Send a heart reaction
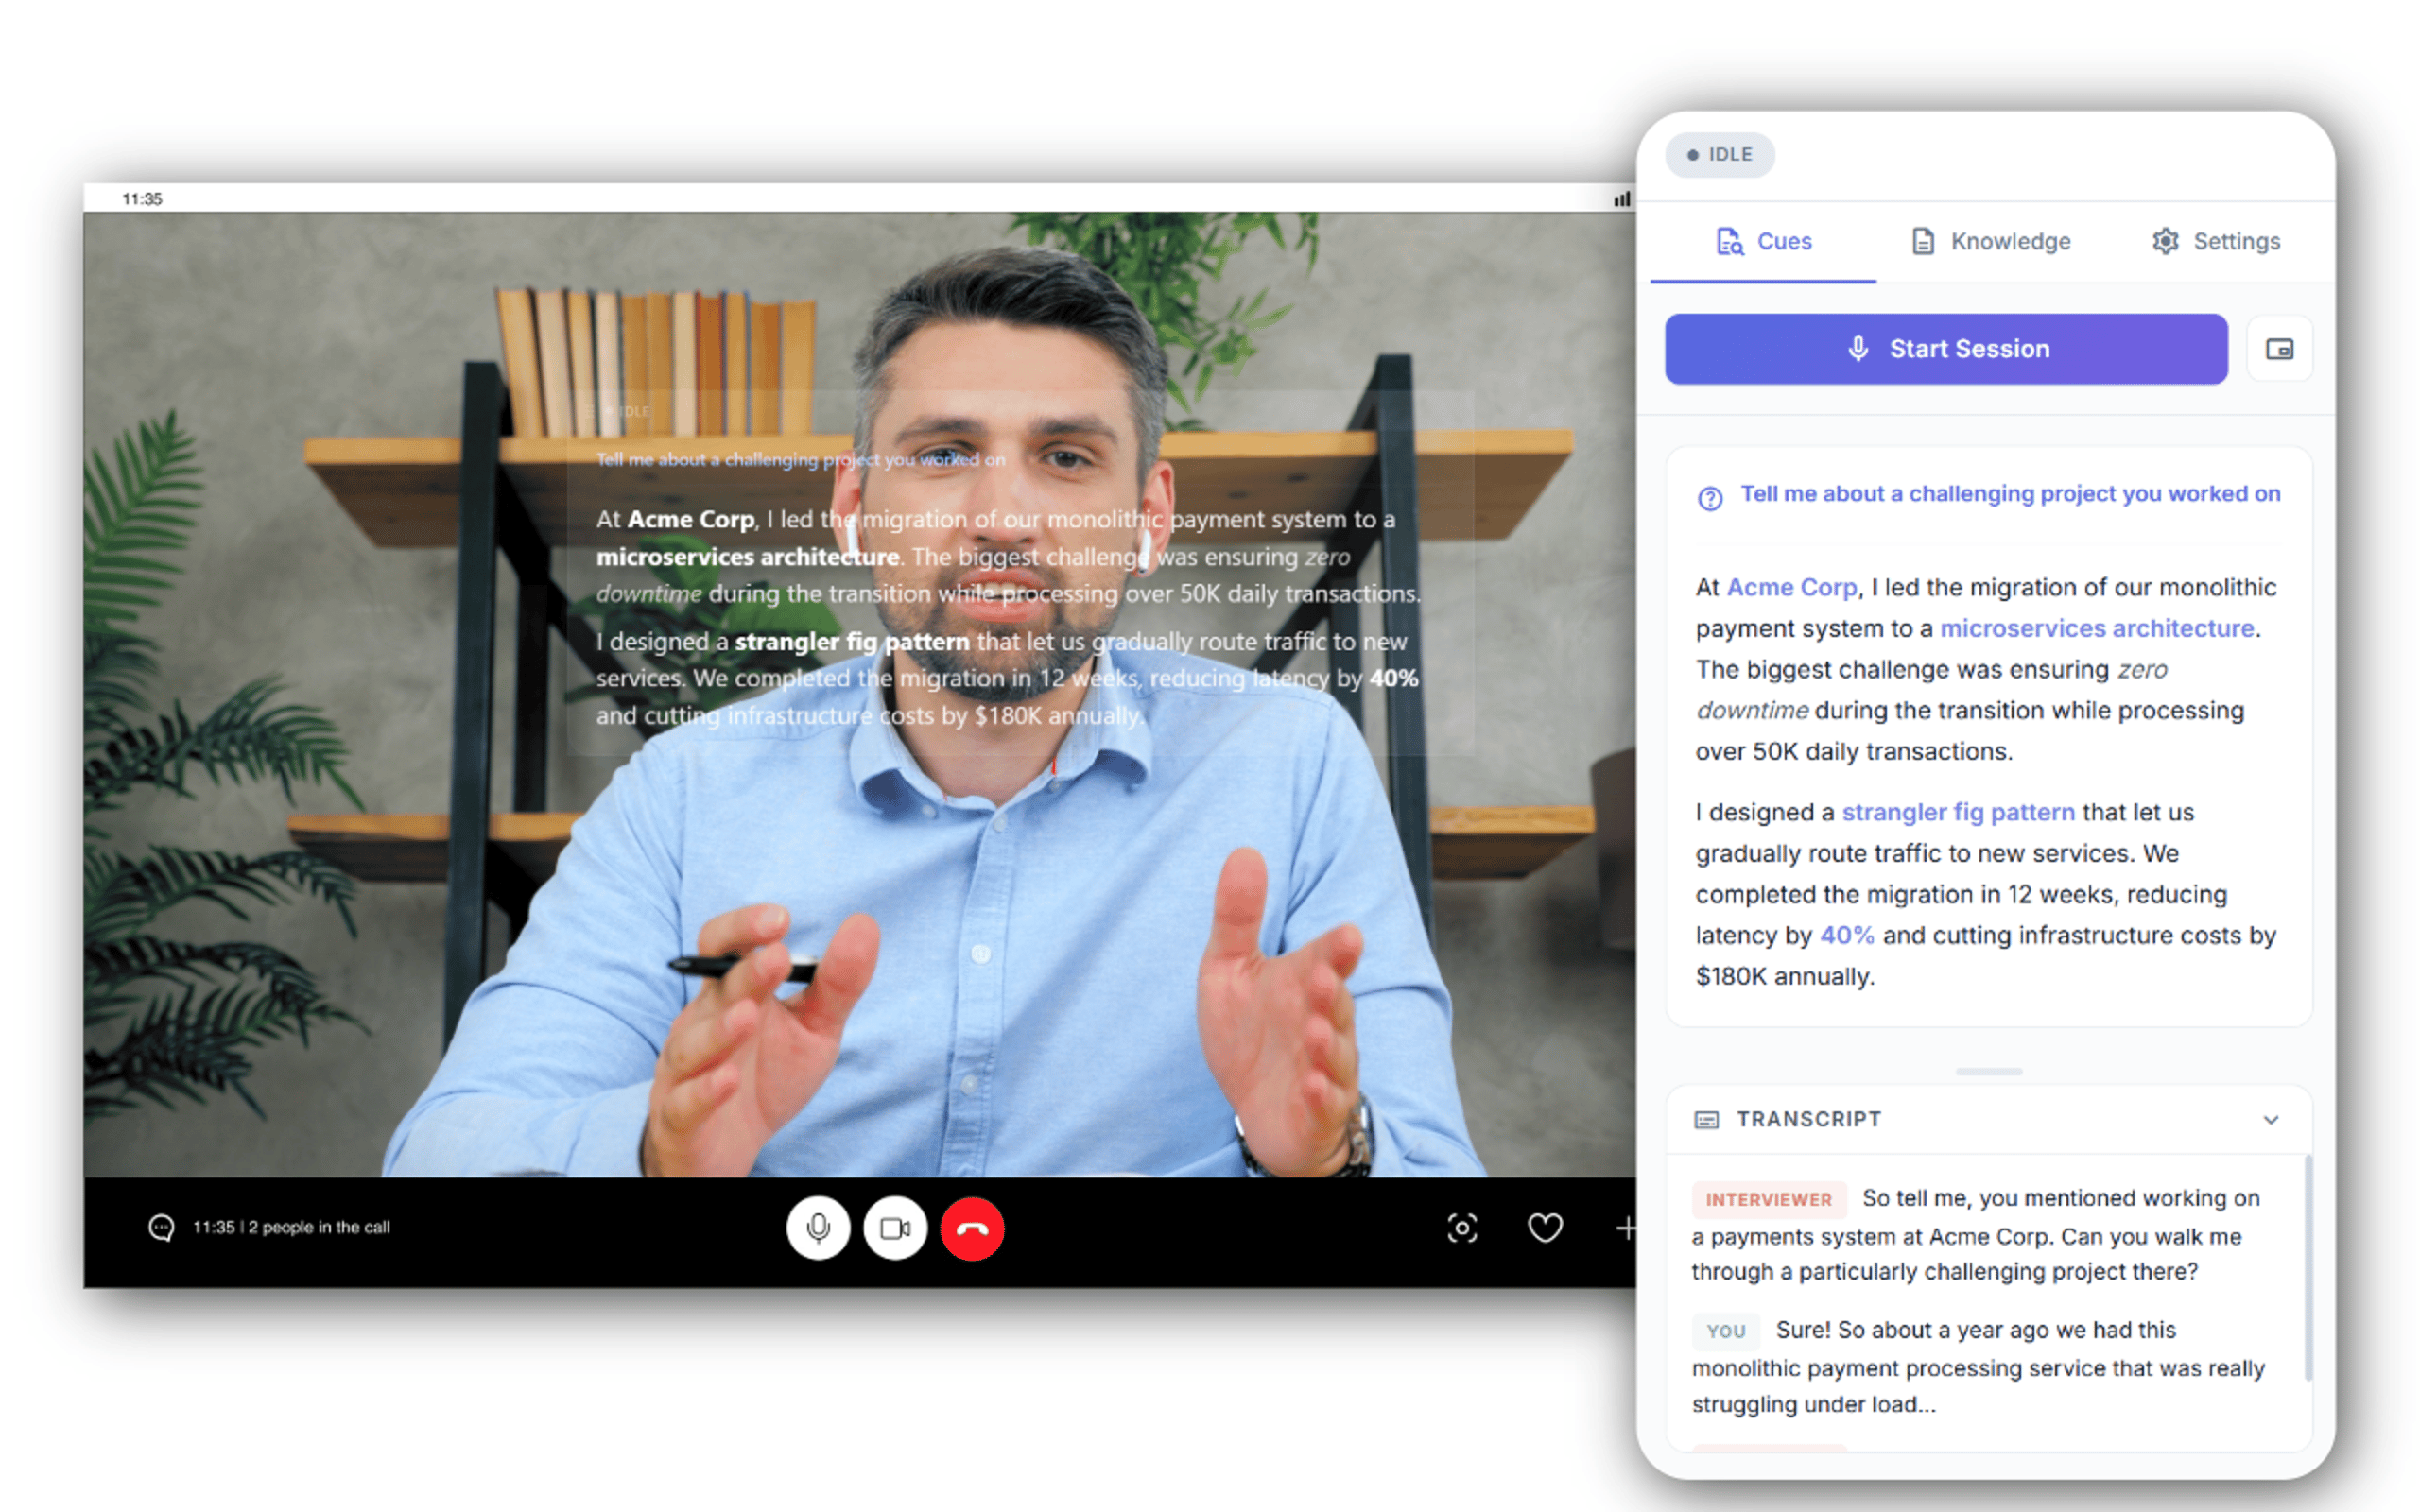Viewport: 2420px width, 1512px height. pyautogui.click(x=1544, y=1227)
